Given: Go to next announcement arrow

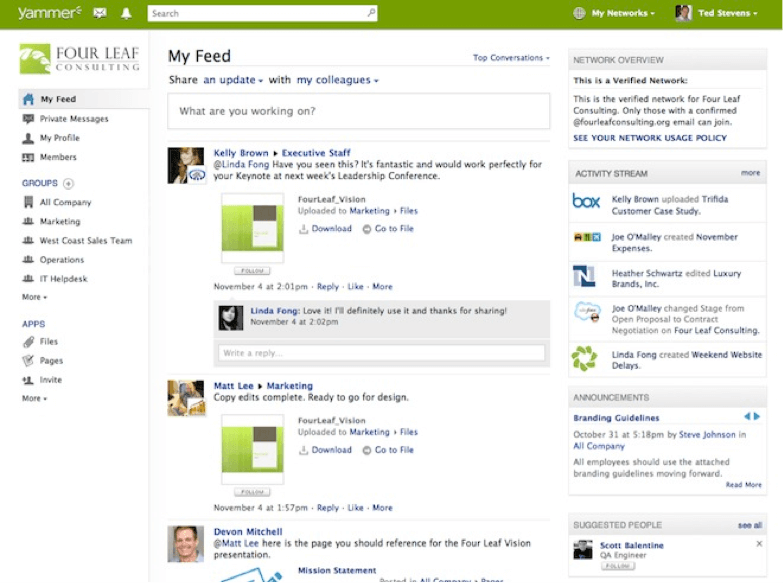Looking at the screenshot, I should [x=757, y=416].
